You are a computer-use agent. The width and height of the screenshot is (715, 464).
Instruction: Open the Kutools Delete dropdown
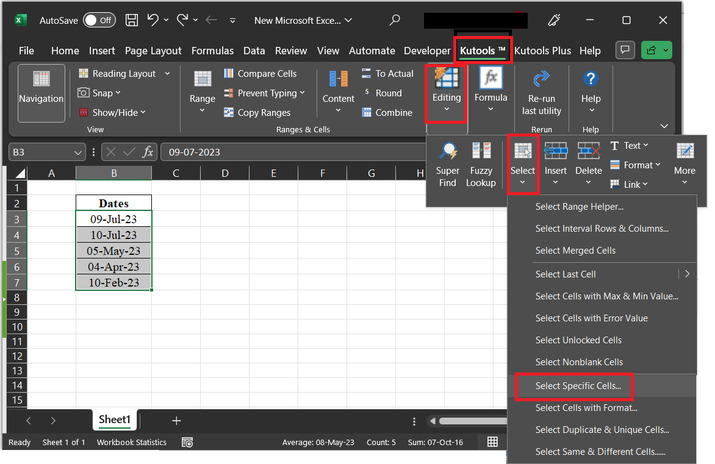click(588, 164)
